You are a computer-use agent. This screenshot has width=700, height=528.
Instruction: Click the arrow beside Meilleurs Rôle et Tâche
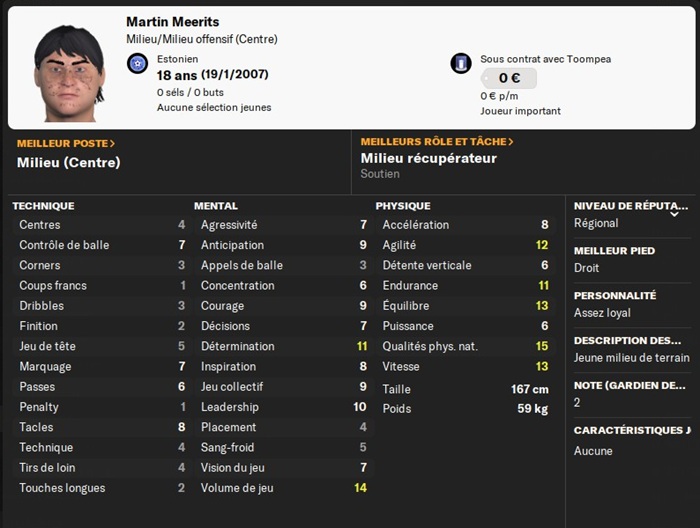coord(511,142)
